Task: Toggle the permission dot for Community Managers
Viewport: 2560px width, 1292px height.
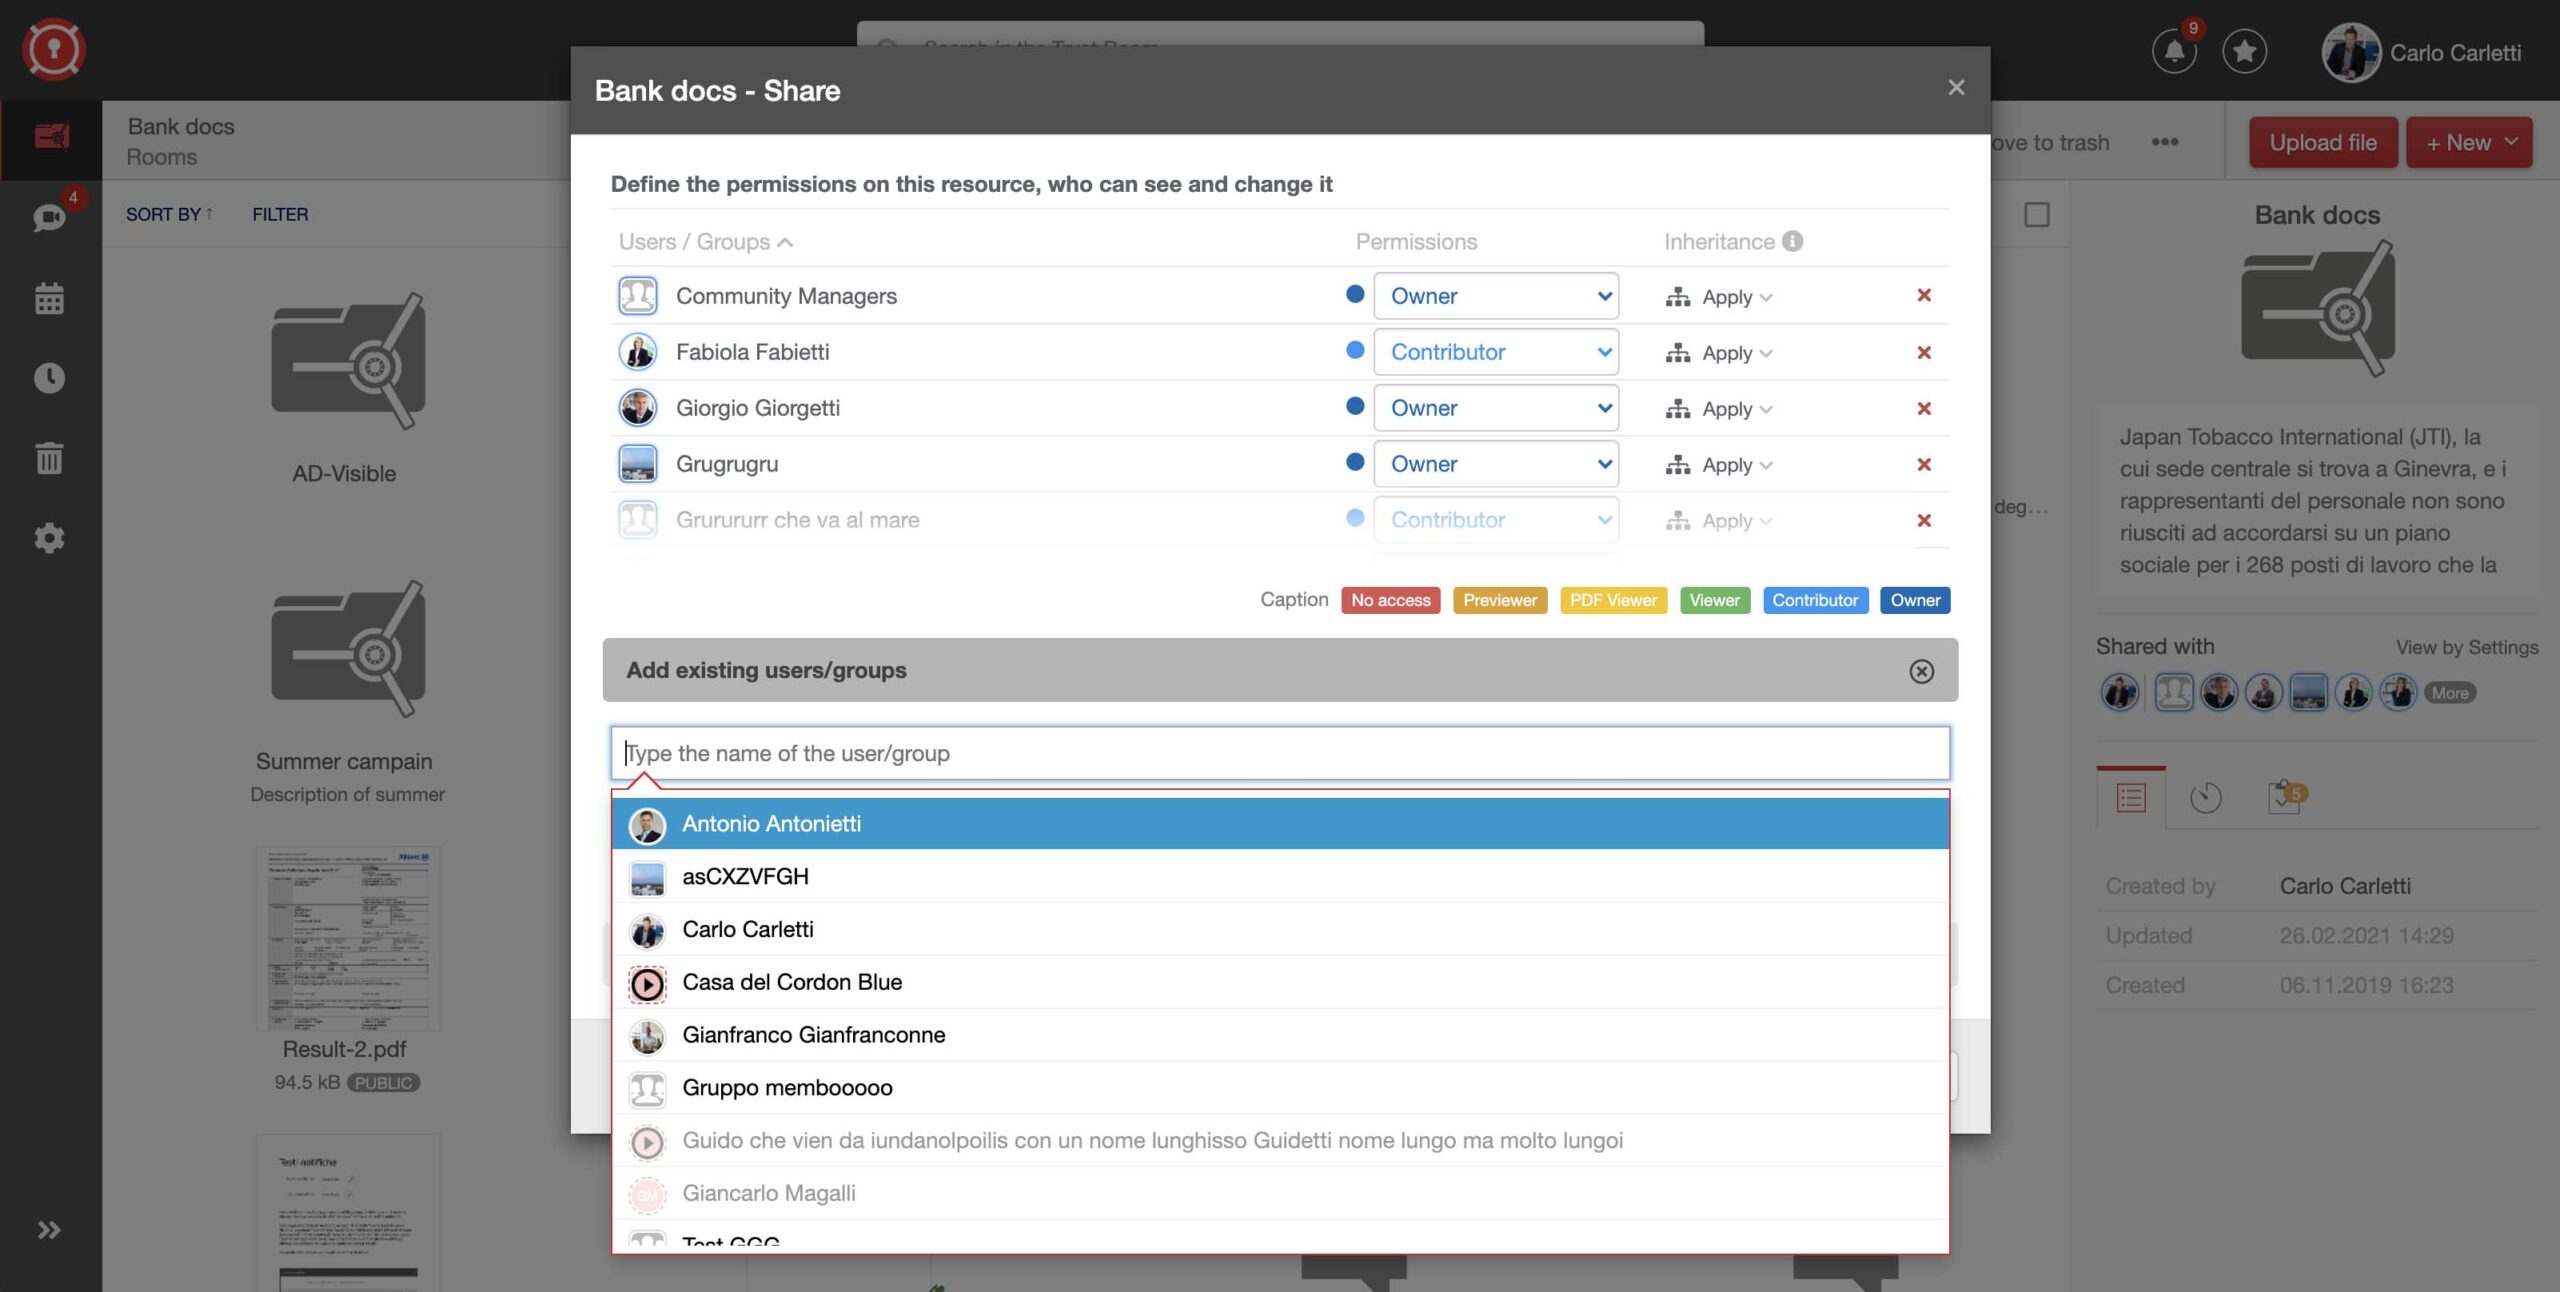Action: [x=1355, y=295]
